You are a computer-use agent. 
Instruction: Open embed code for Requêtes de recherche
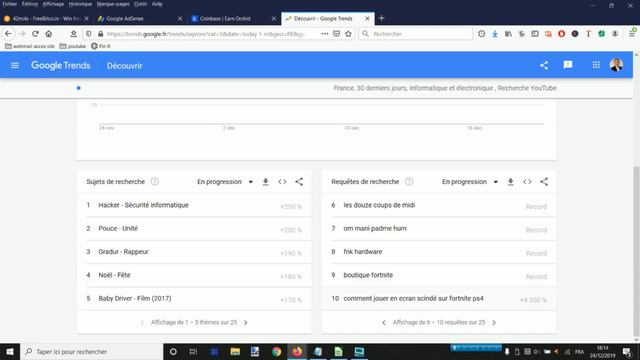tap(527, 182)
